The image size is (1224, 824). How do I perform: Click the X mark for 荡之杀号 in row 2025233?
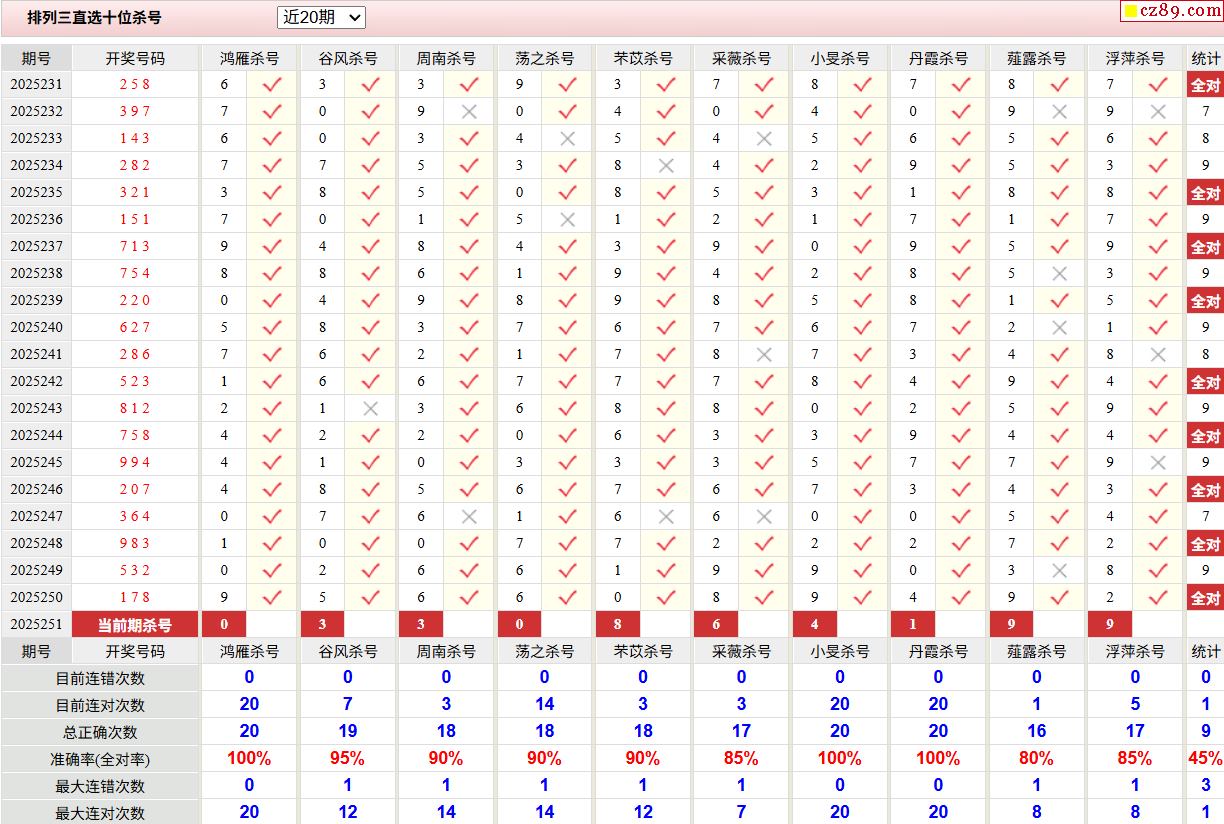click(x=567, y=139)
